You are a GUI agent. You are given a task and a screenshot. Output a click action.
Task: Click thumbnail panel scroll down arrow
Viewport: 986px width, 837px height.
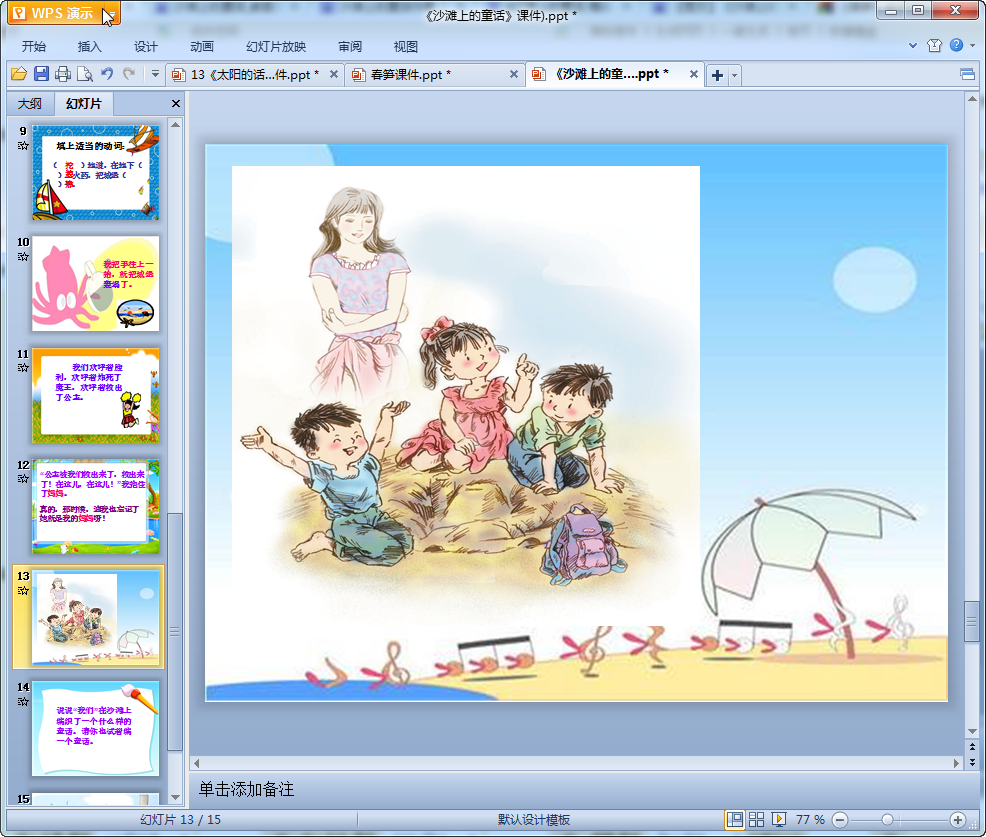tap(175, 797)
